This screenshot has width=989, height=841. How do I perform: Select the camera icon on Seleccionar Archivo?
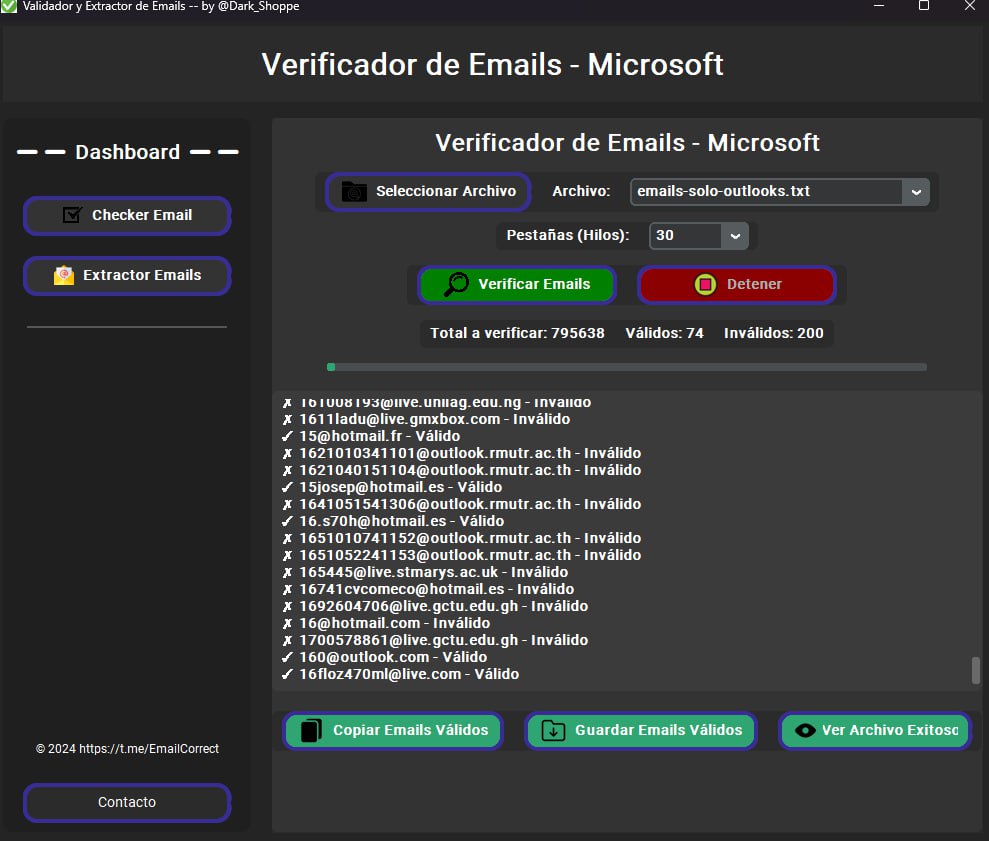351,191
